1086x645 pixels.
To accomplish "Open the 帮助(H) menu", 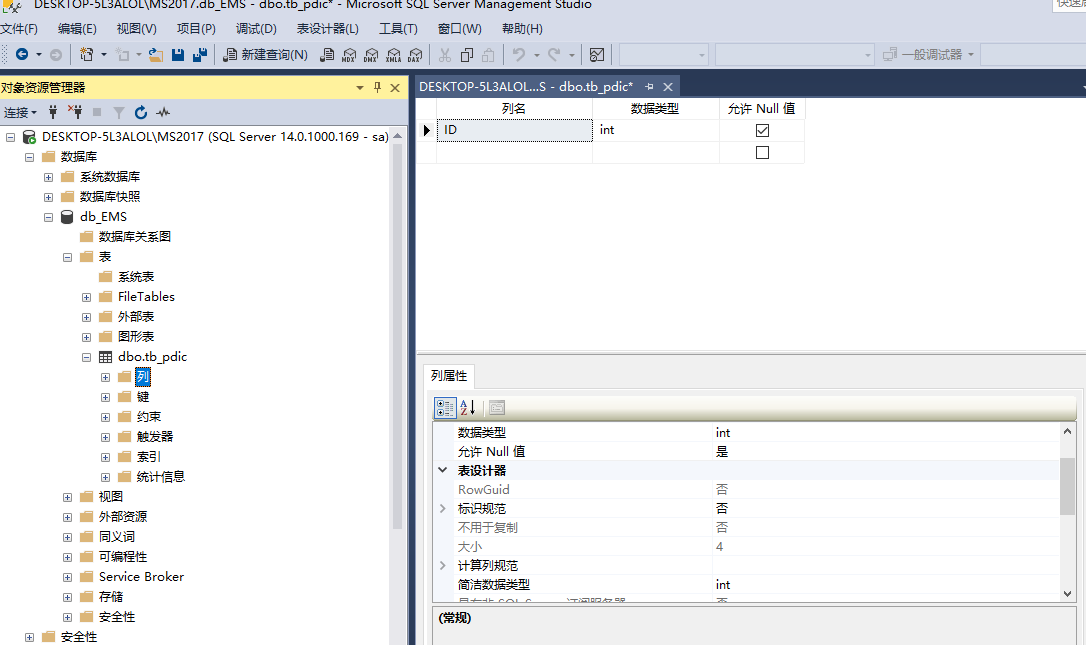I will 522,28.
